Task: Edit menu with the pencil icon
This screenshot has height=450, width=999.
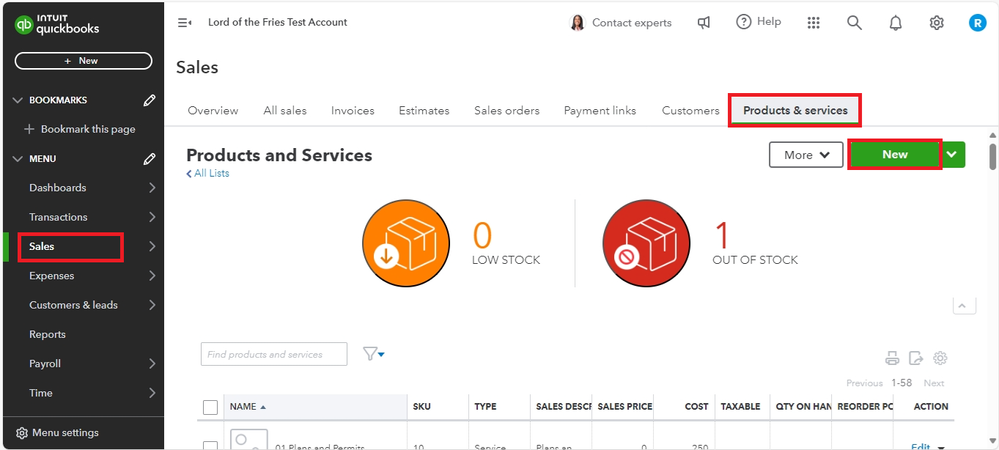Action: 149,159
